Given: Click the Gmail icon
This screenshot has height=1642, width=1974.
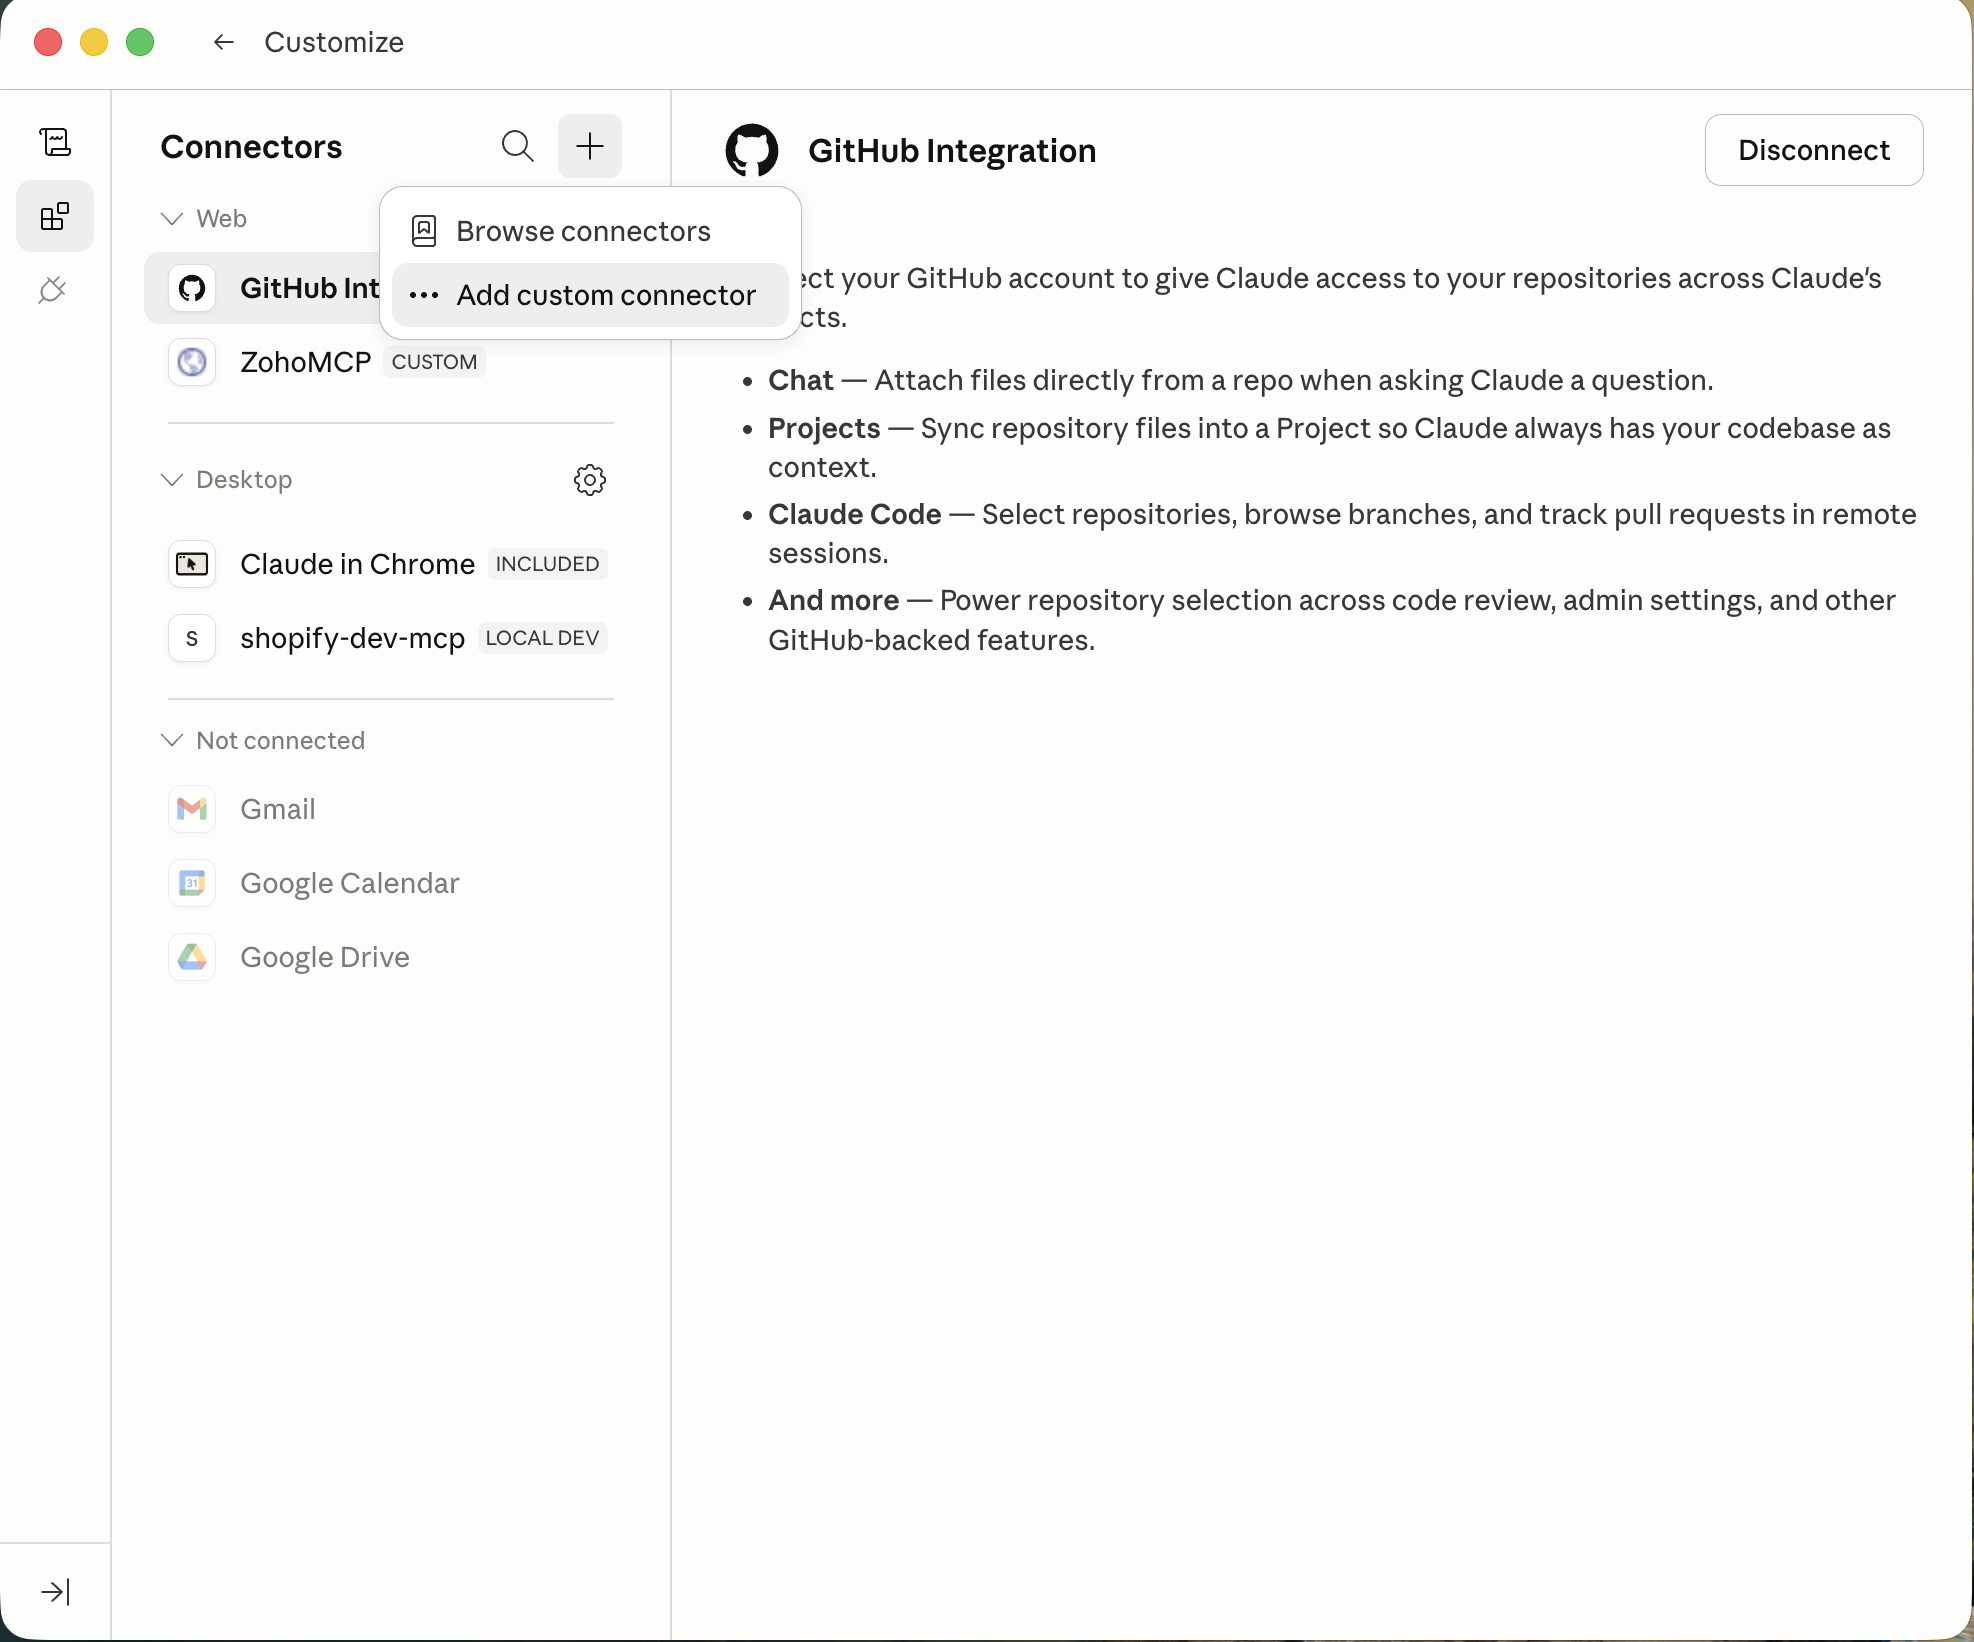Looking at the screenshot, I should tap(192, 809).
